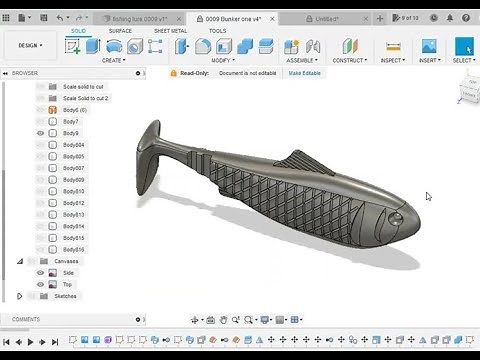Click the Orbit navigation tool
The image size is (480, 360).
click(194, 320)
